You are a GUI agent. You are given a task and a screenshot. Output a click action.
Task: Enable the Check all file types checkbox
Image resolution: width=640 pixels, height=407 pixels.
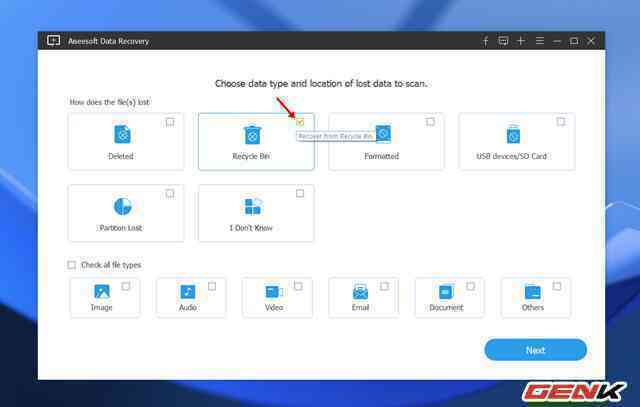tap(72, 265)
